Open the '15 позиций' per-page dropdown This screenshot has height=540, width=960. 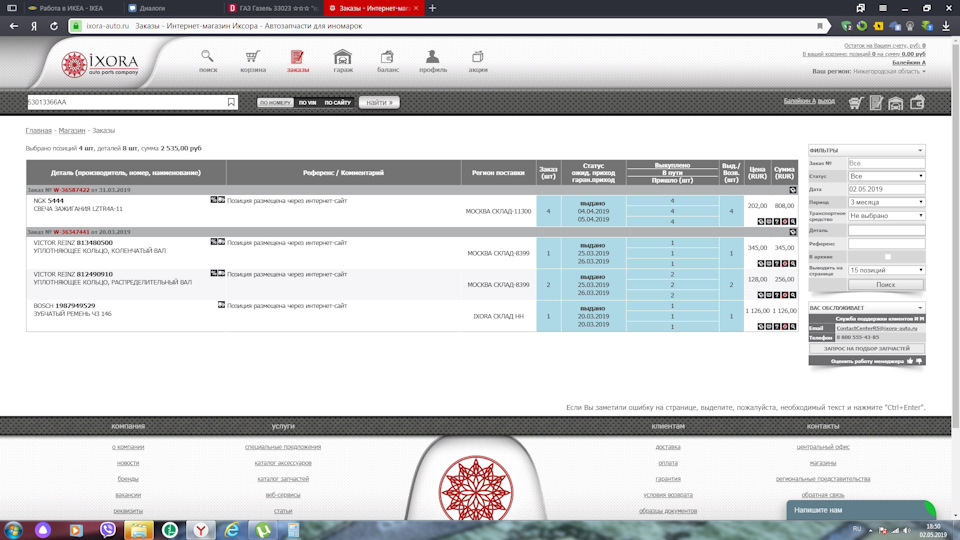tap(886, 270)
